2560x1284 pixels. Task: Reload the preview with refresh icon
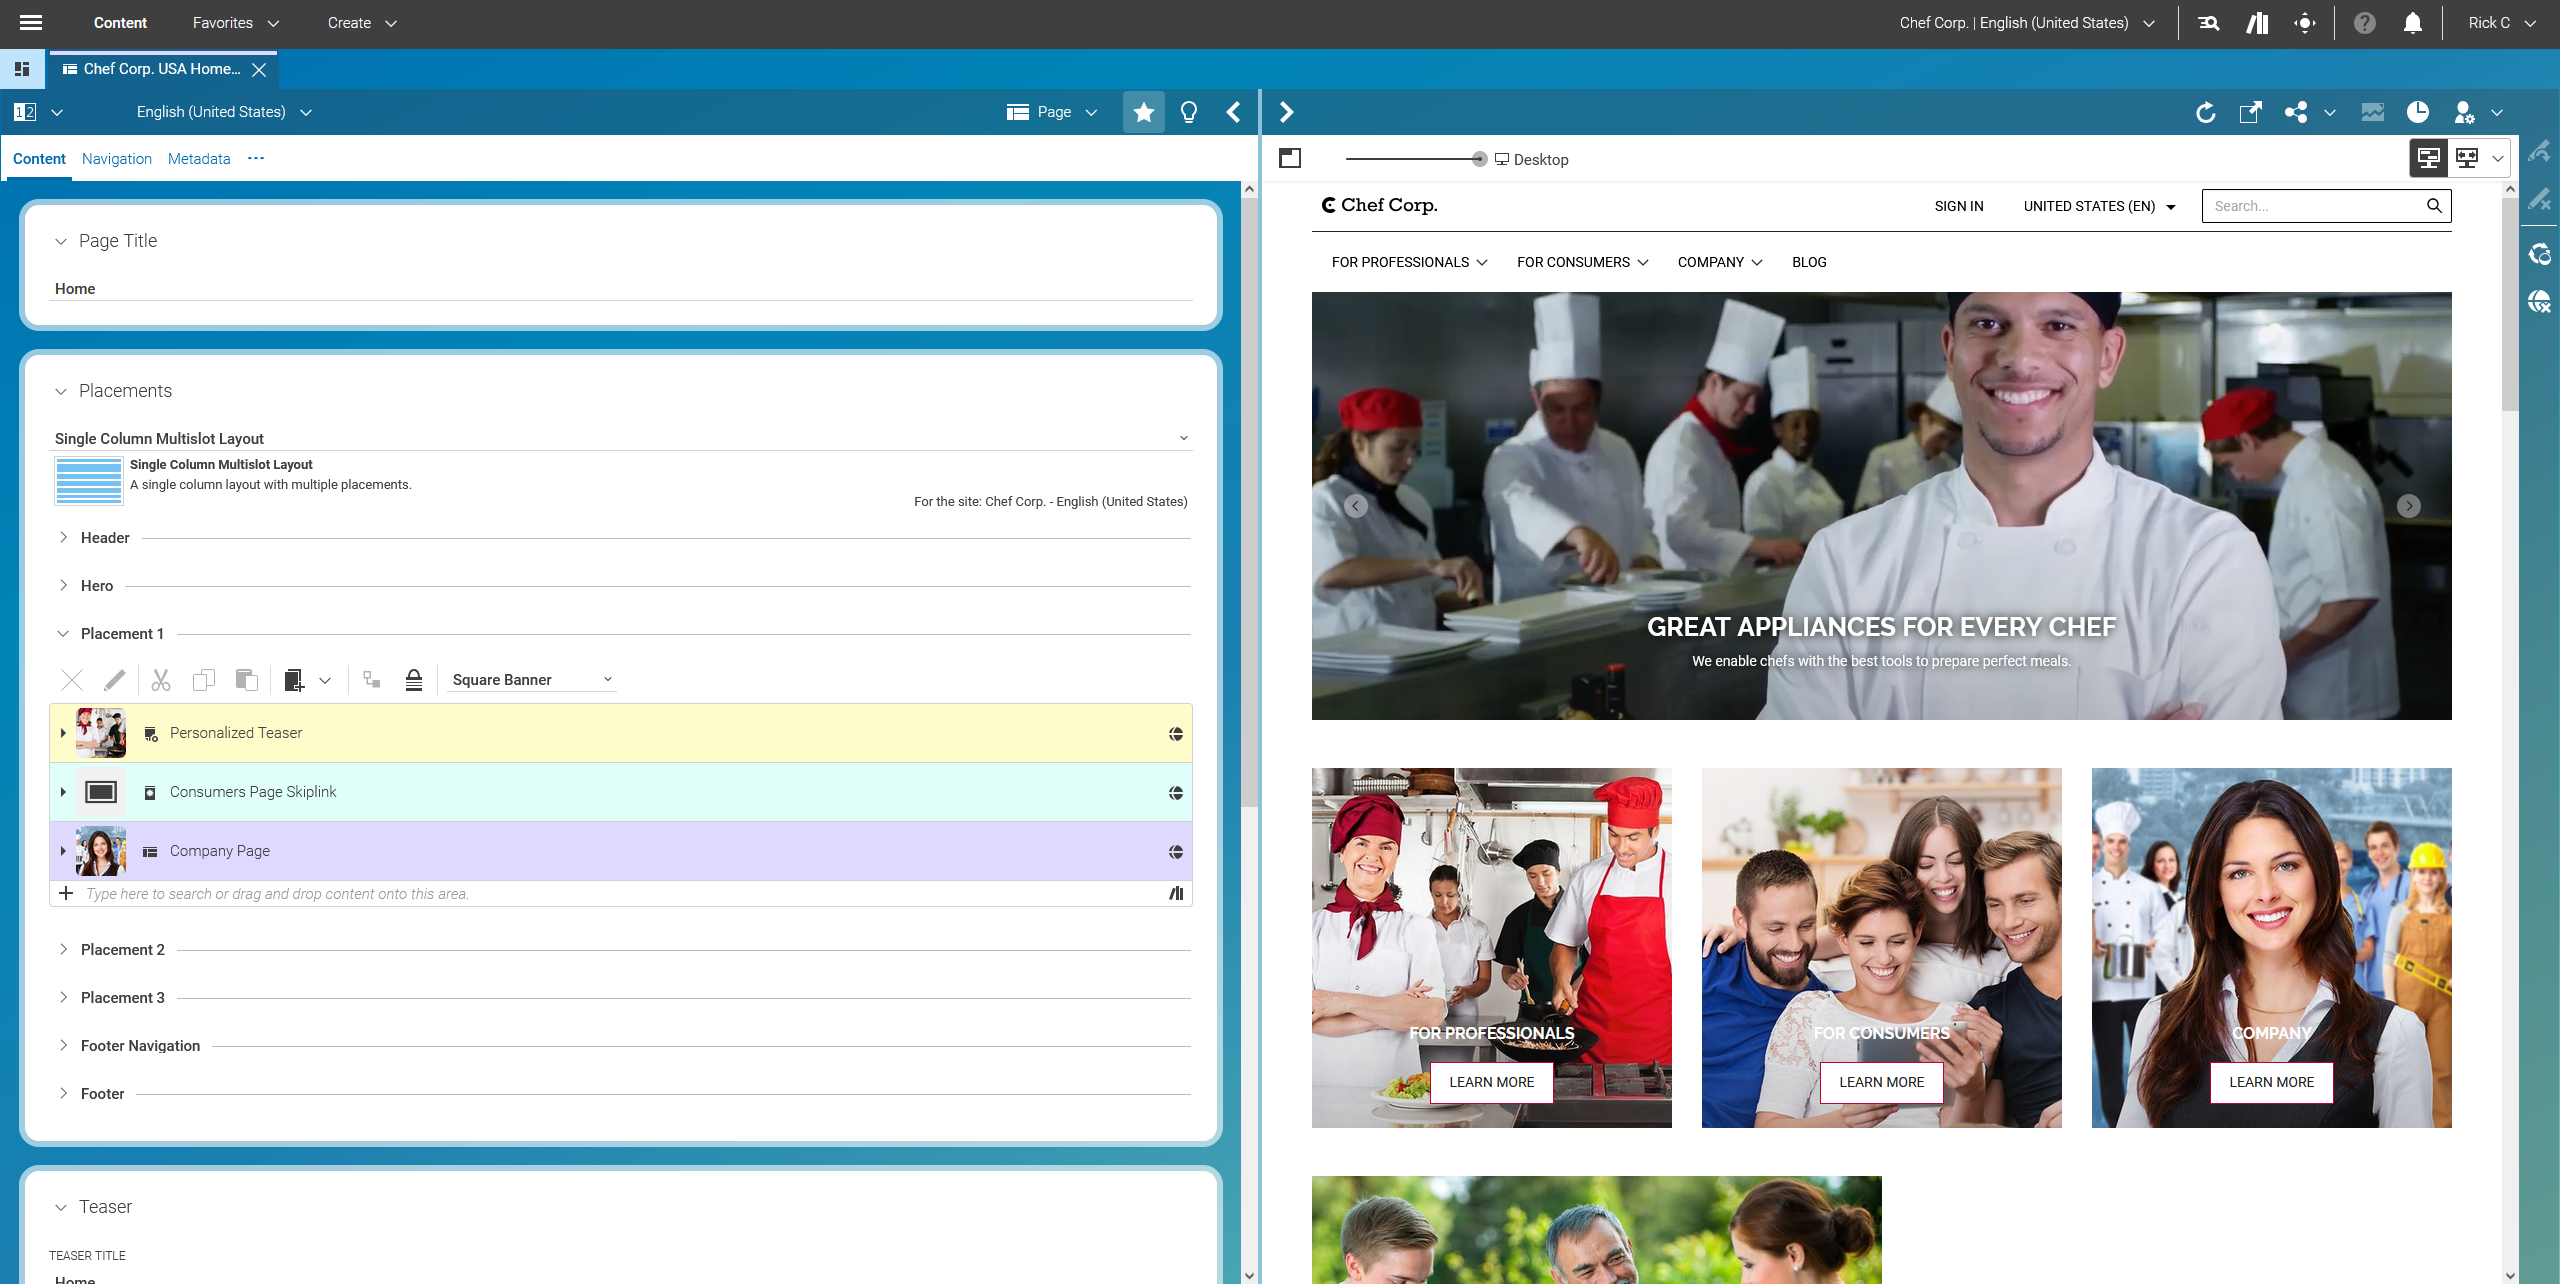click(x=2205, y=112)
